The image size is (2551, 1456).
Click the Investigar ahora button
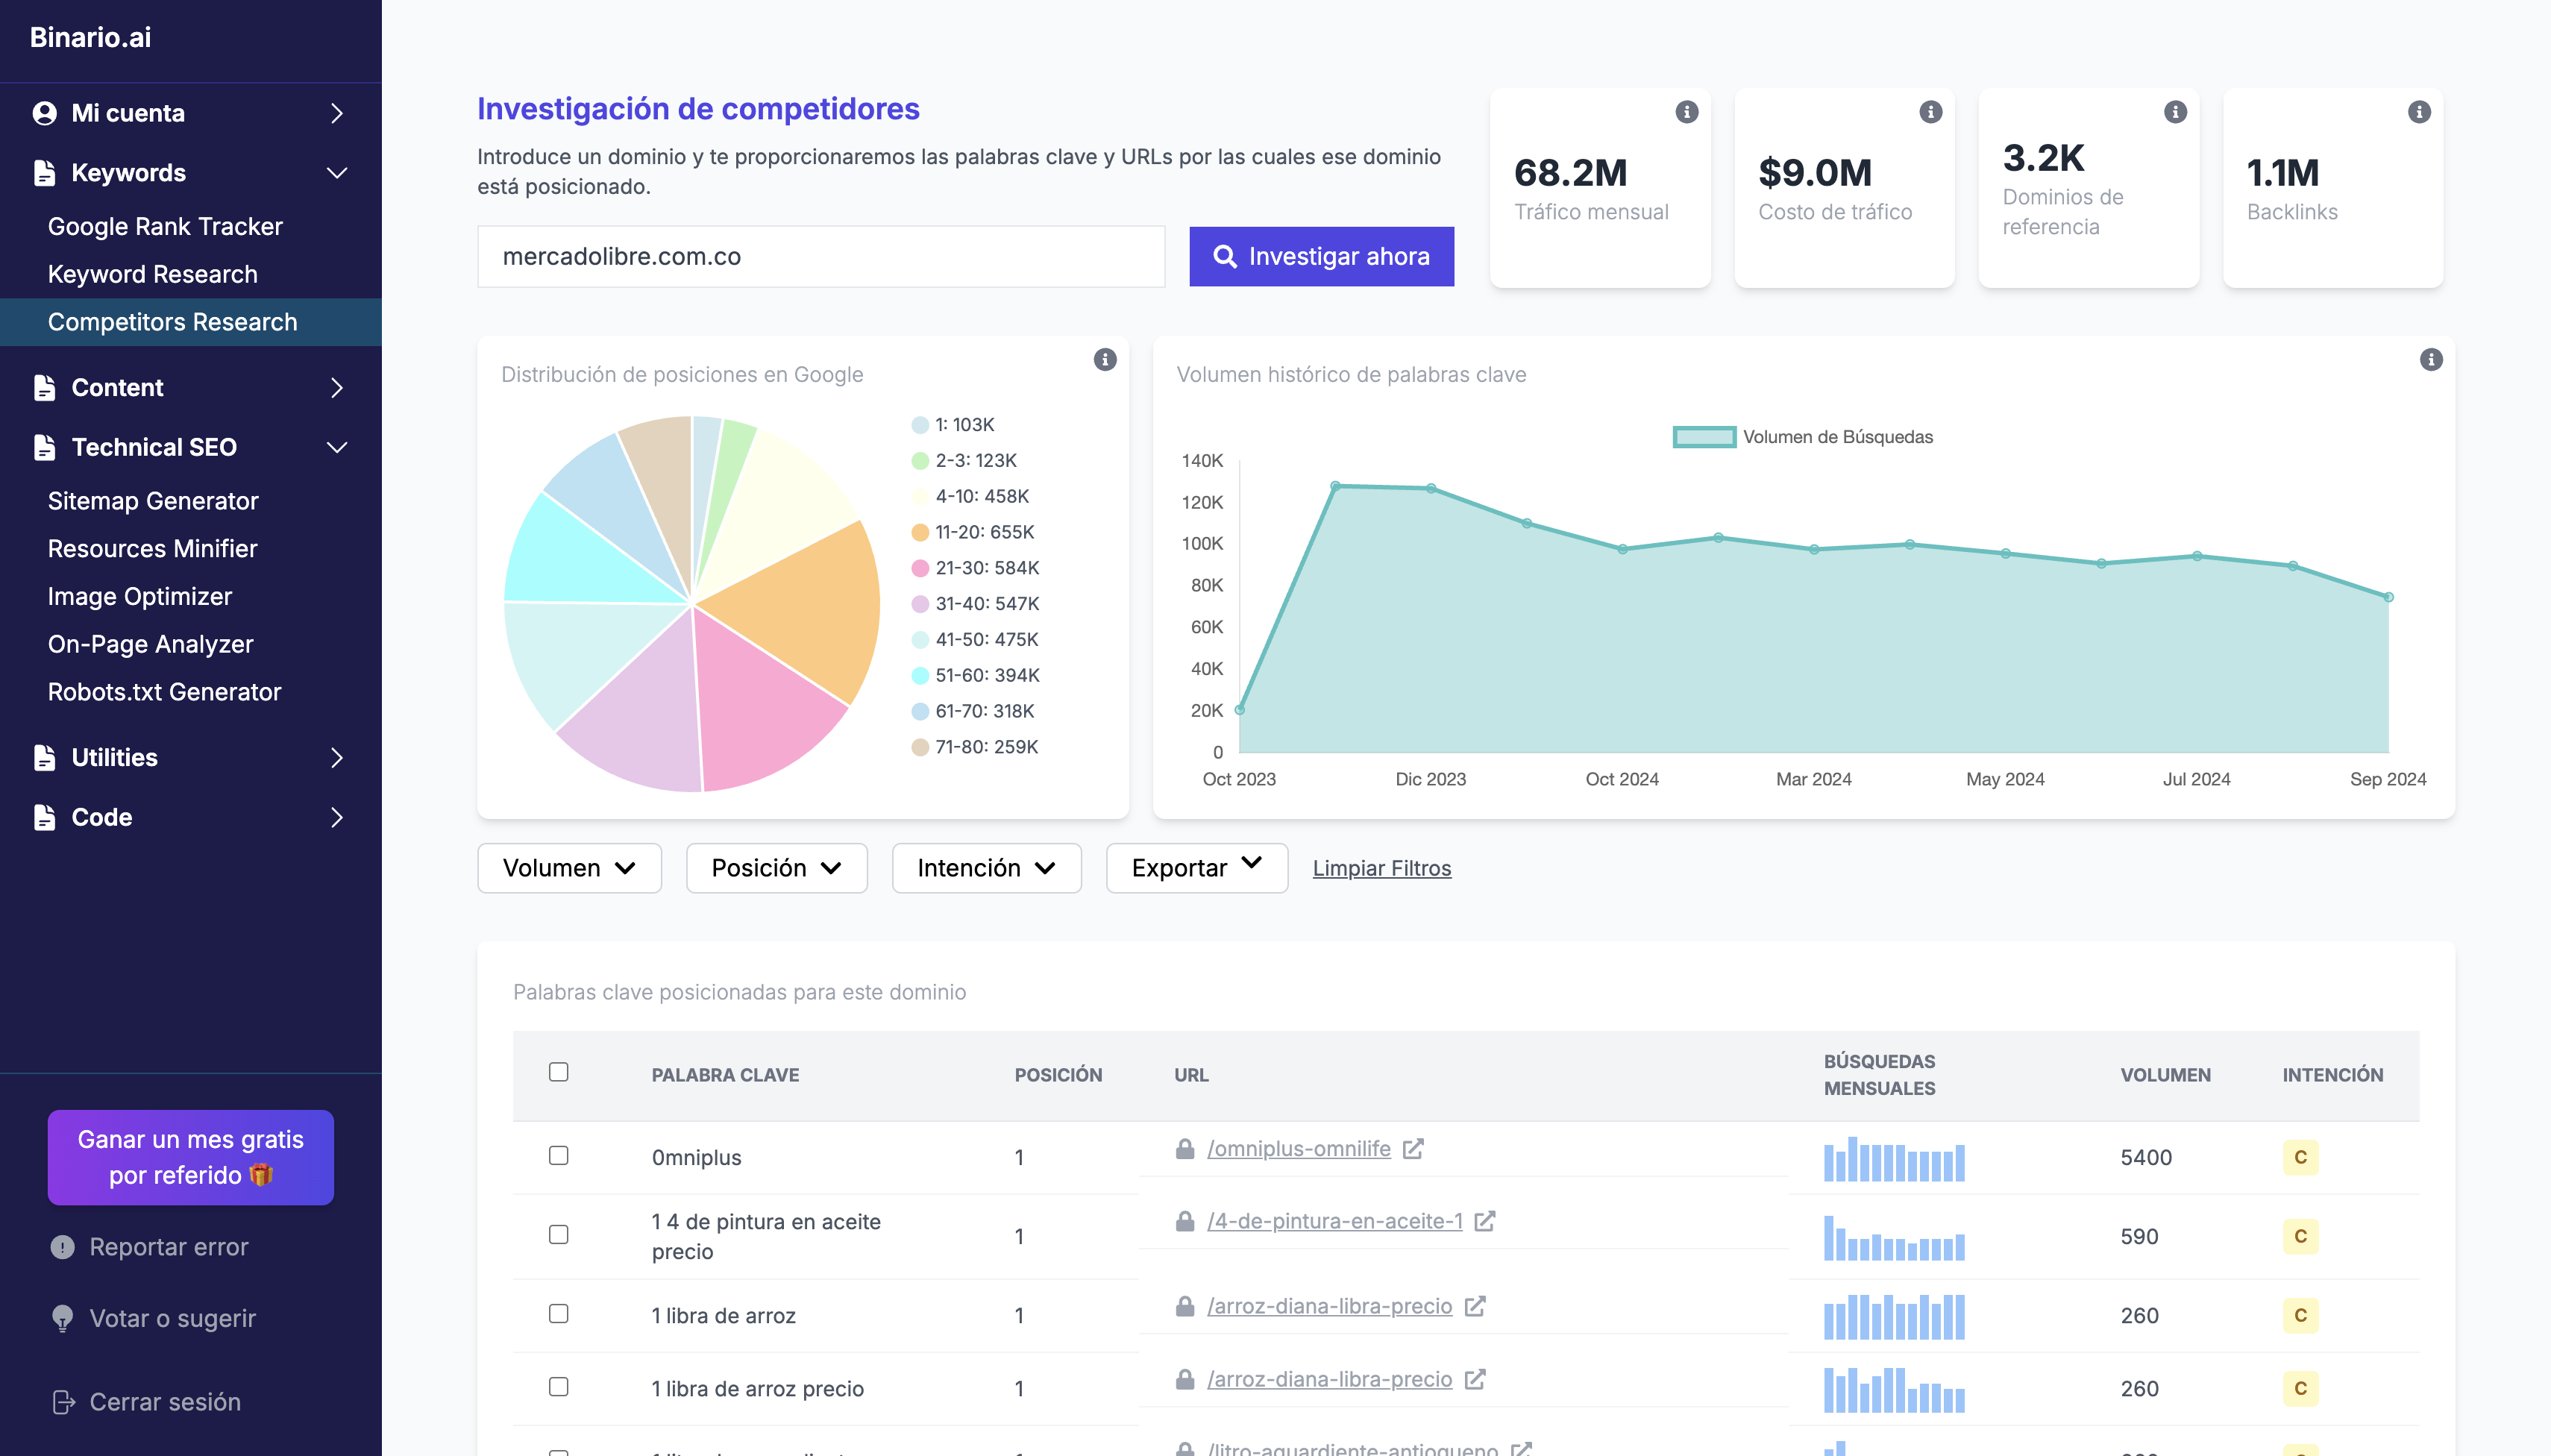pos(1320,257)
